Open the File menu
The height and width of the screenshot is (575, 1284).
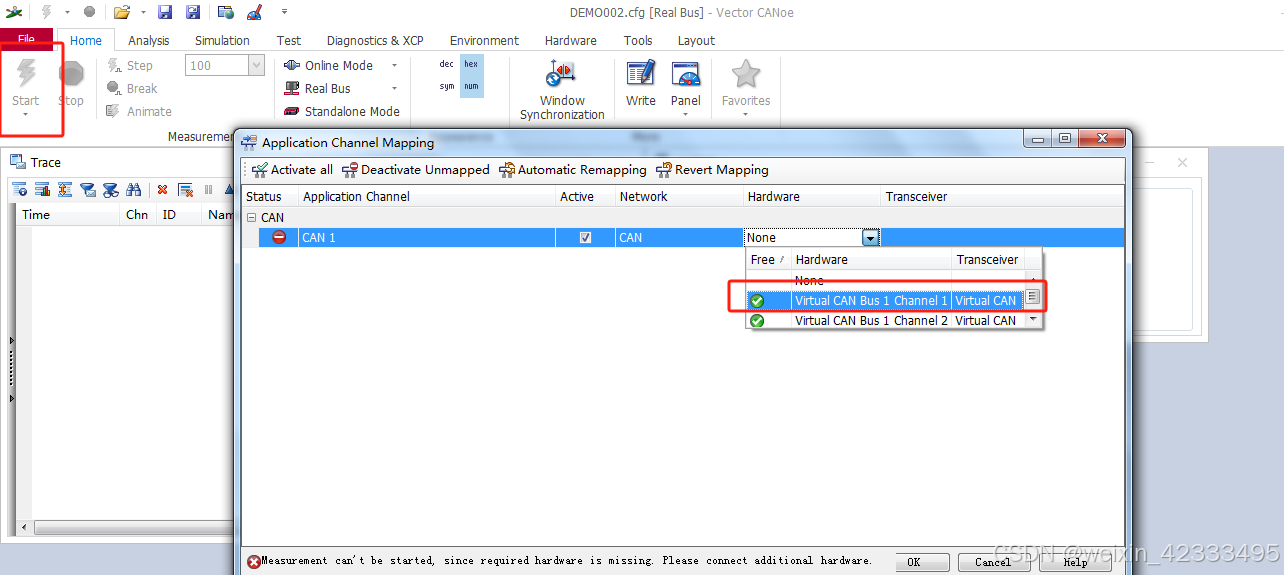(26, 40)
